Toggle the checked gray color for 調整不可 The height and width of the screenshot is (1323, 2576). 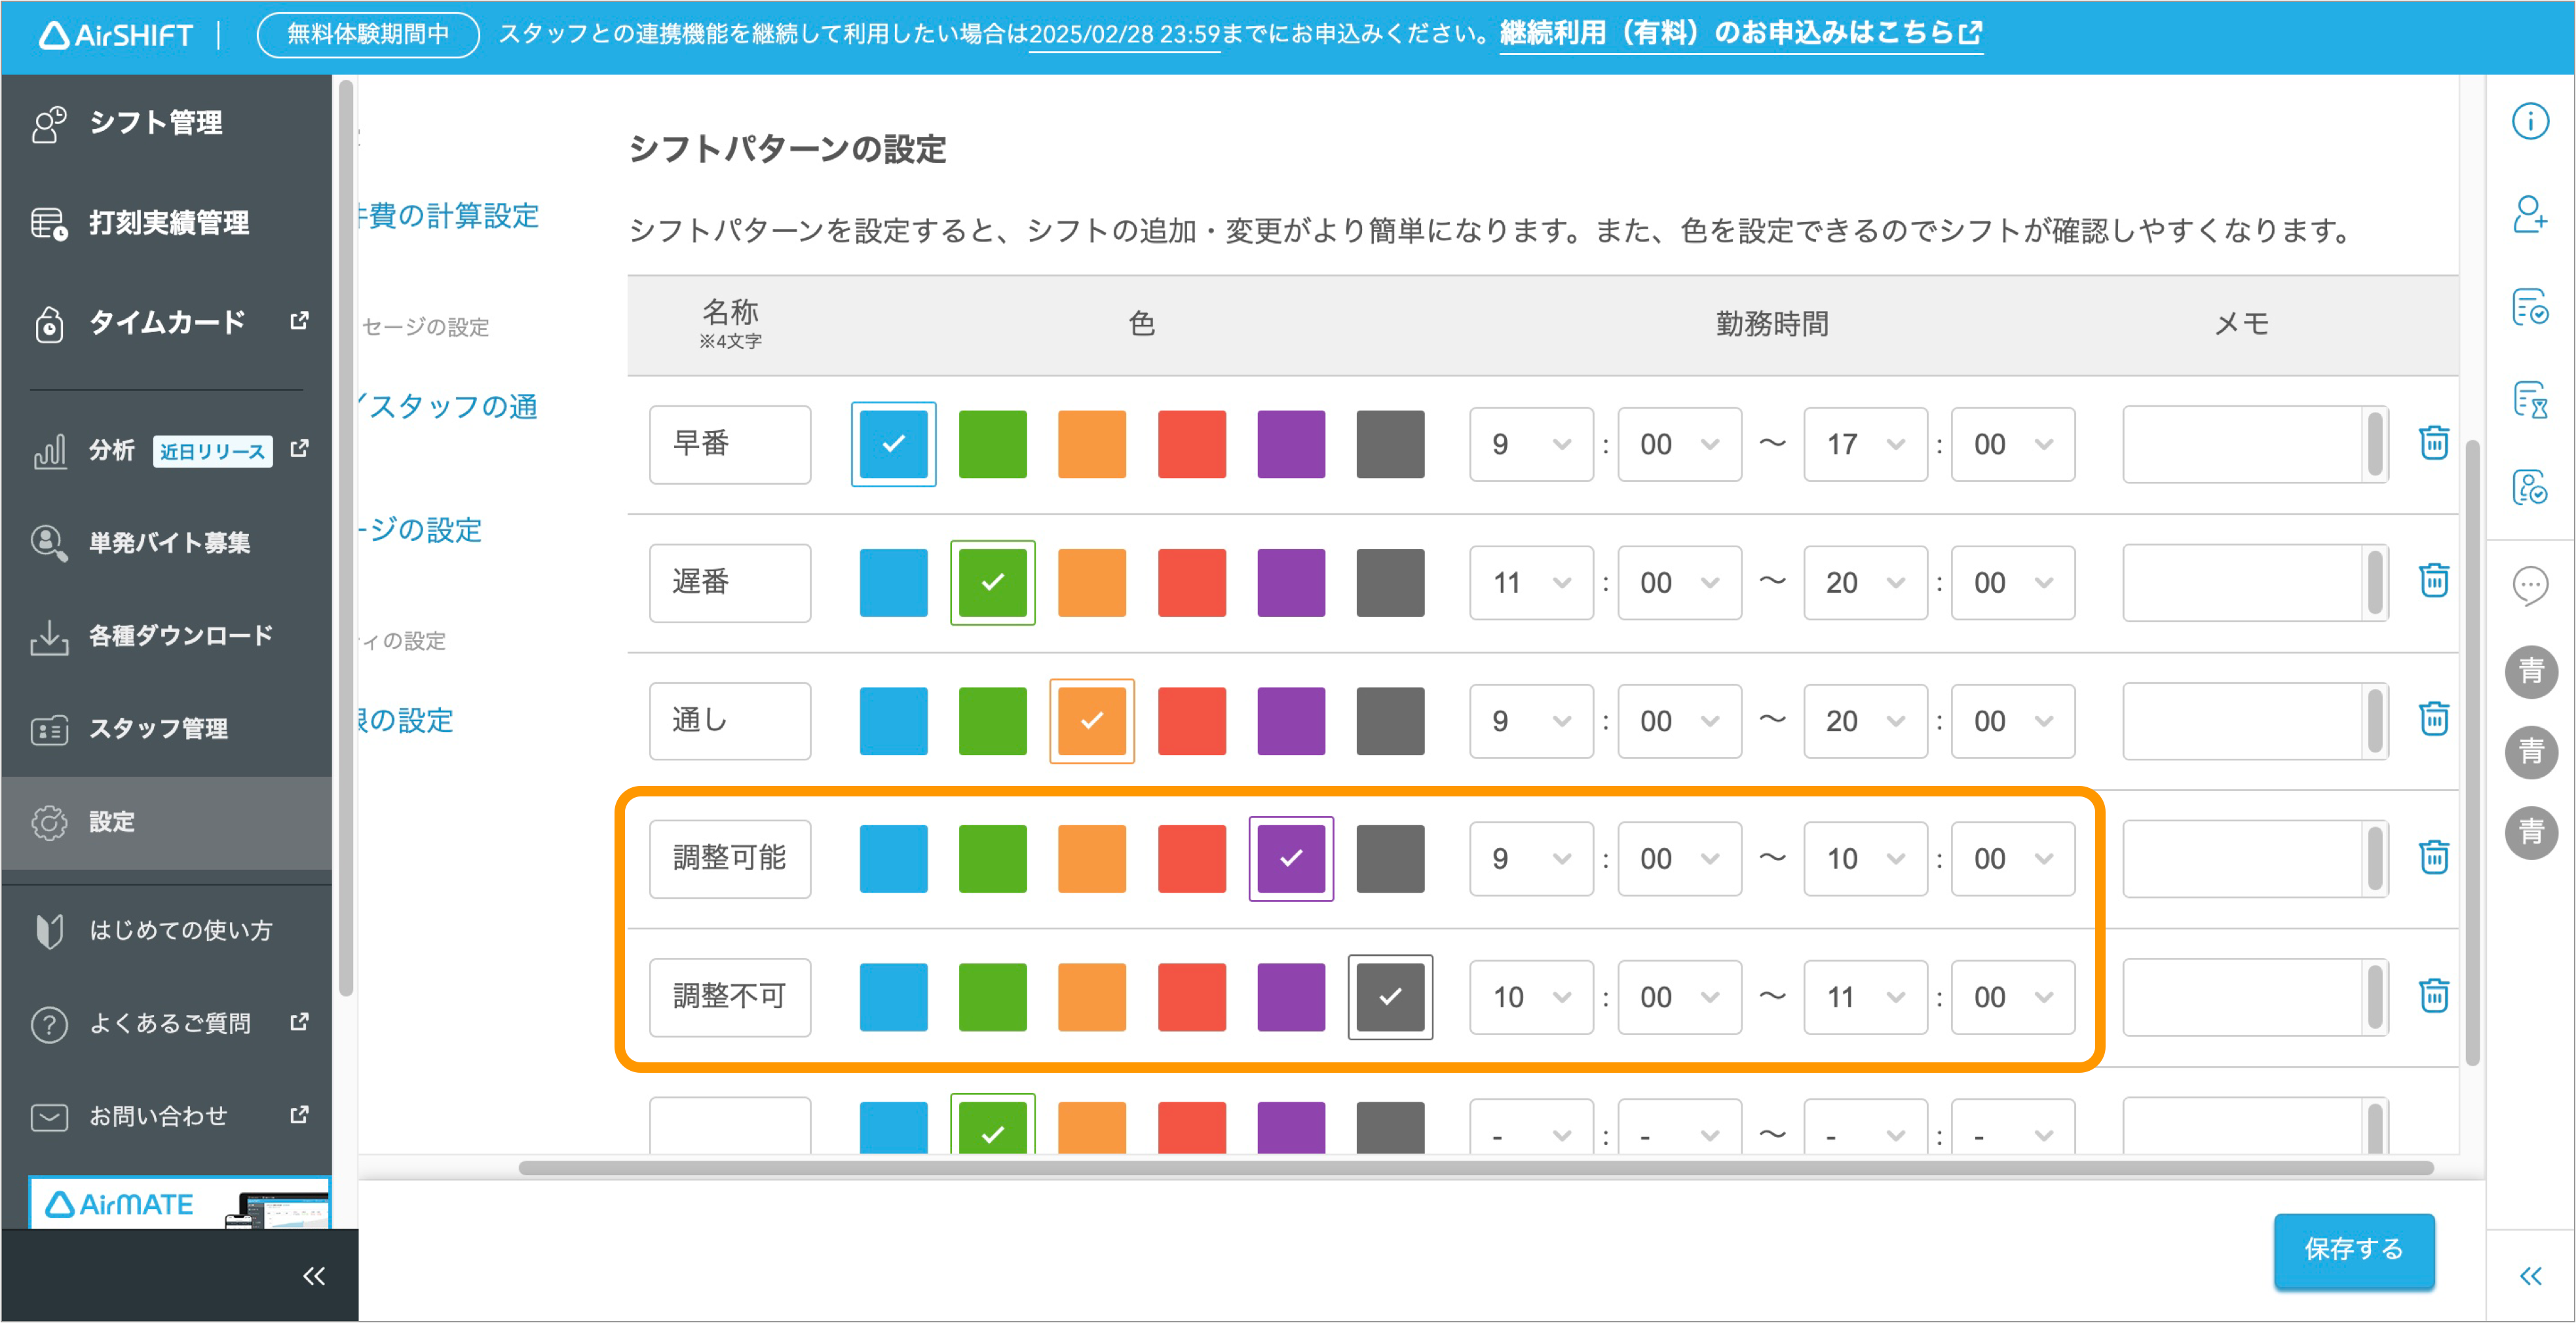pyautogui.click(x=1390, y=997)
